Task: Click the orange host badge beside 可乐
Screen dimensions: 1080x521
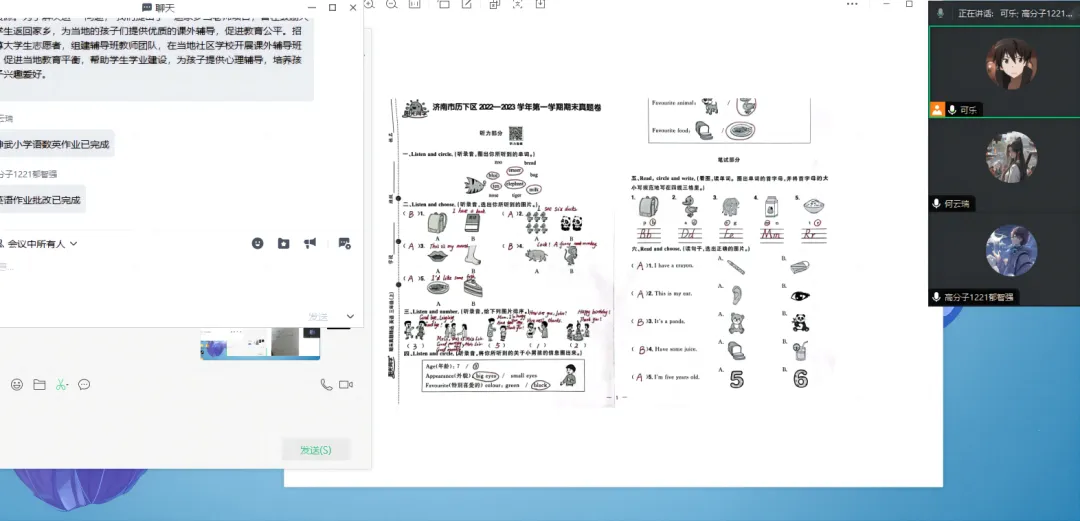Action: click(937, 110)
